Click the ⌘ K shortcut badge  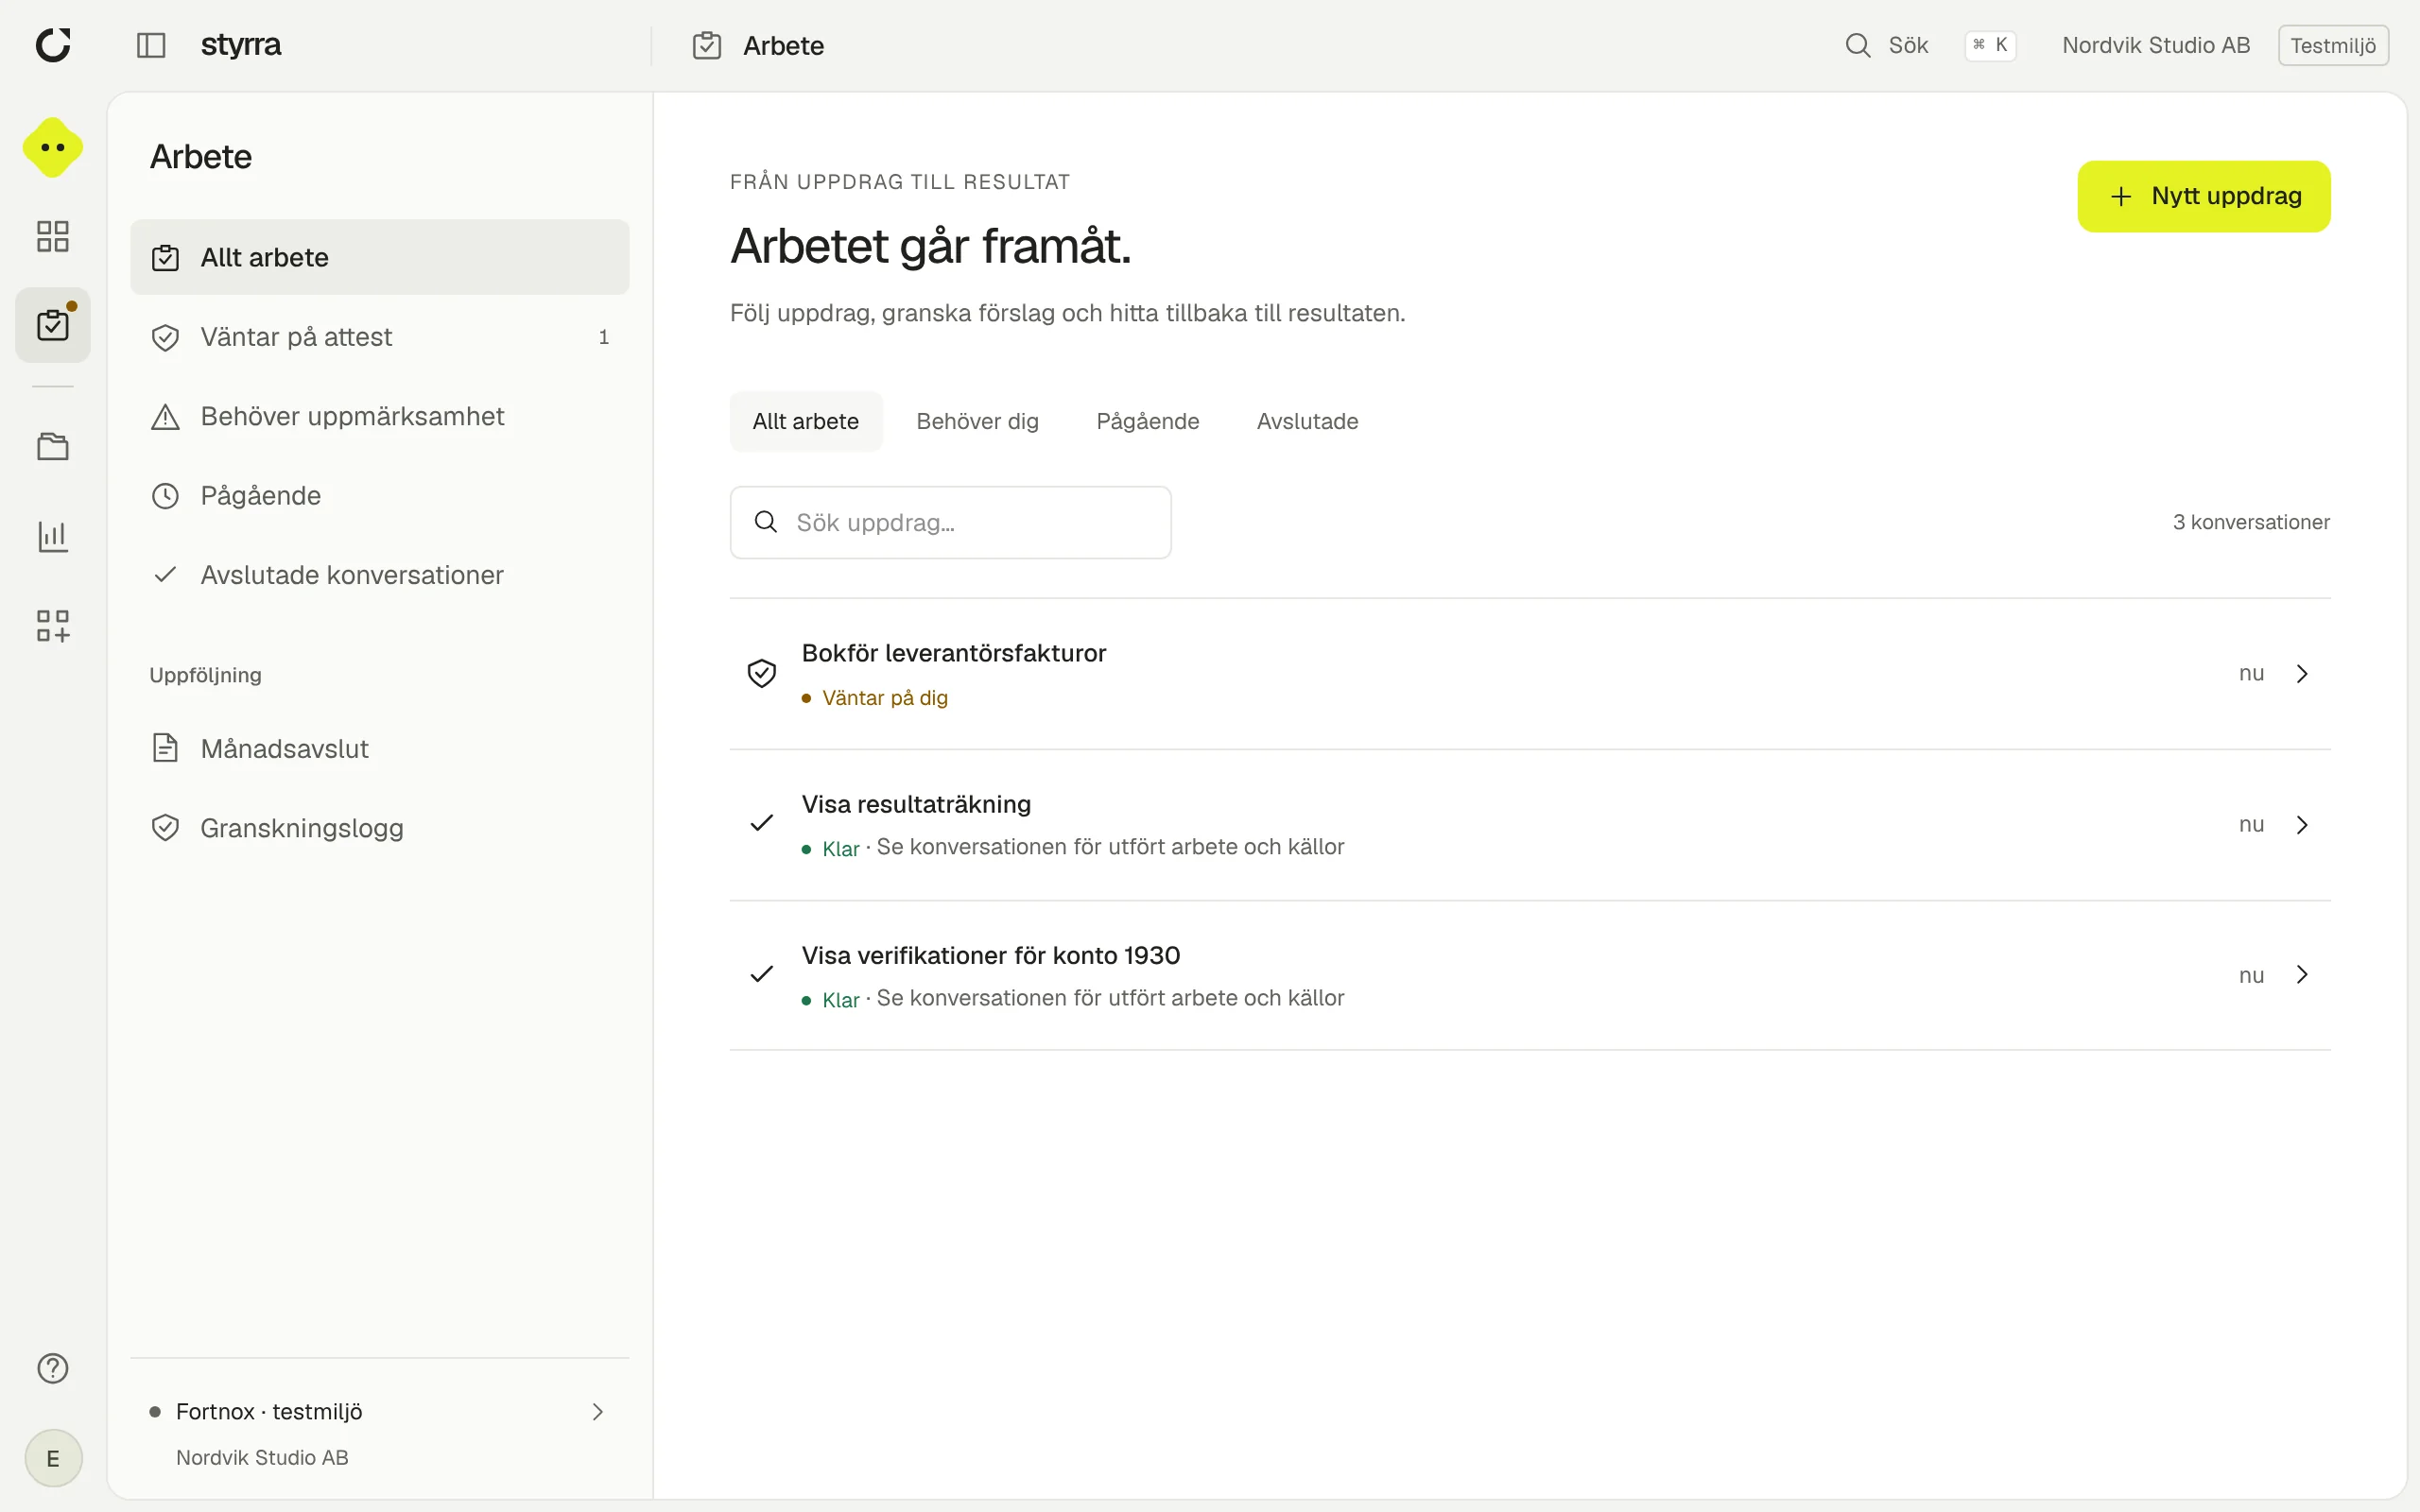tap(1990, 45)
